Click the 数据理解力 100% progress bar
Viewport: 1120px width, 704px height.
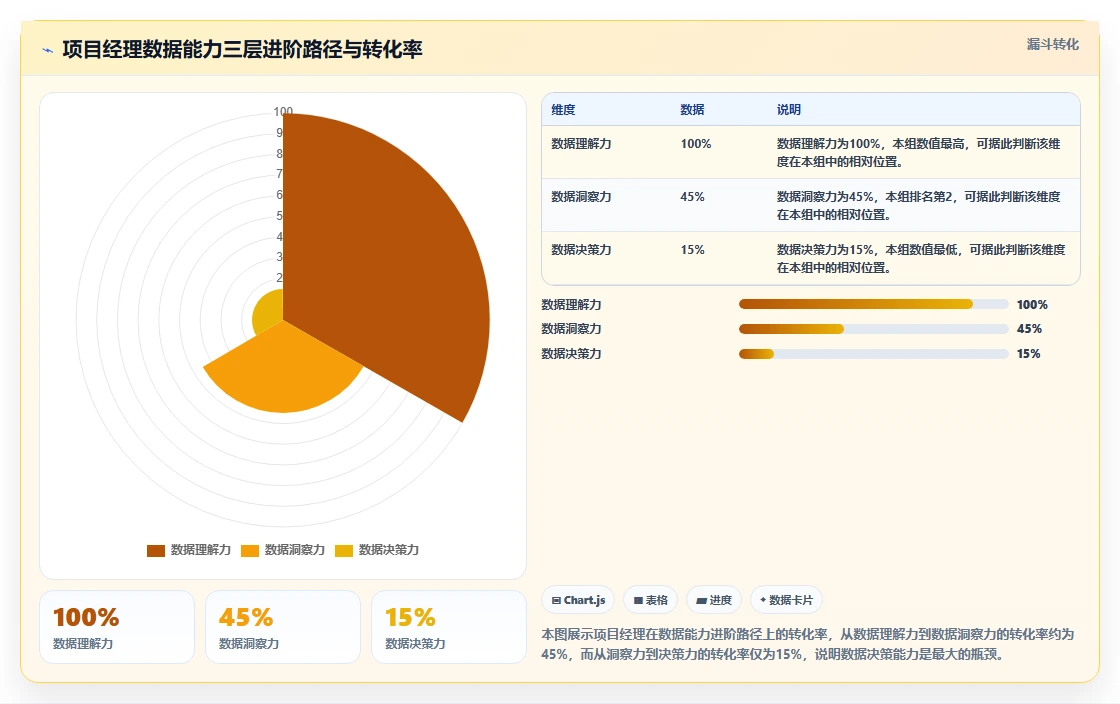pos(874,304)
